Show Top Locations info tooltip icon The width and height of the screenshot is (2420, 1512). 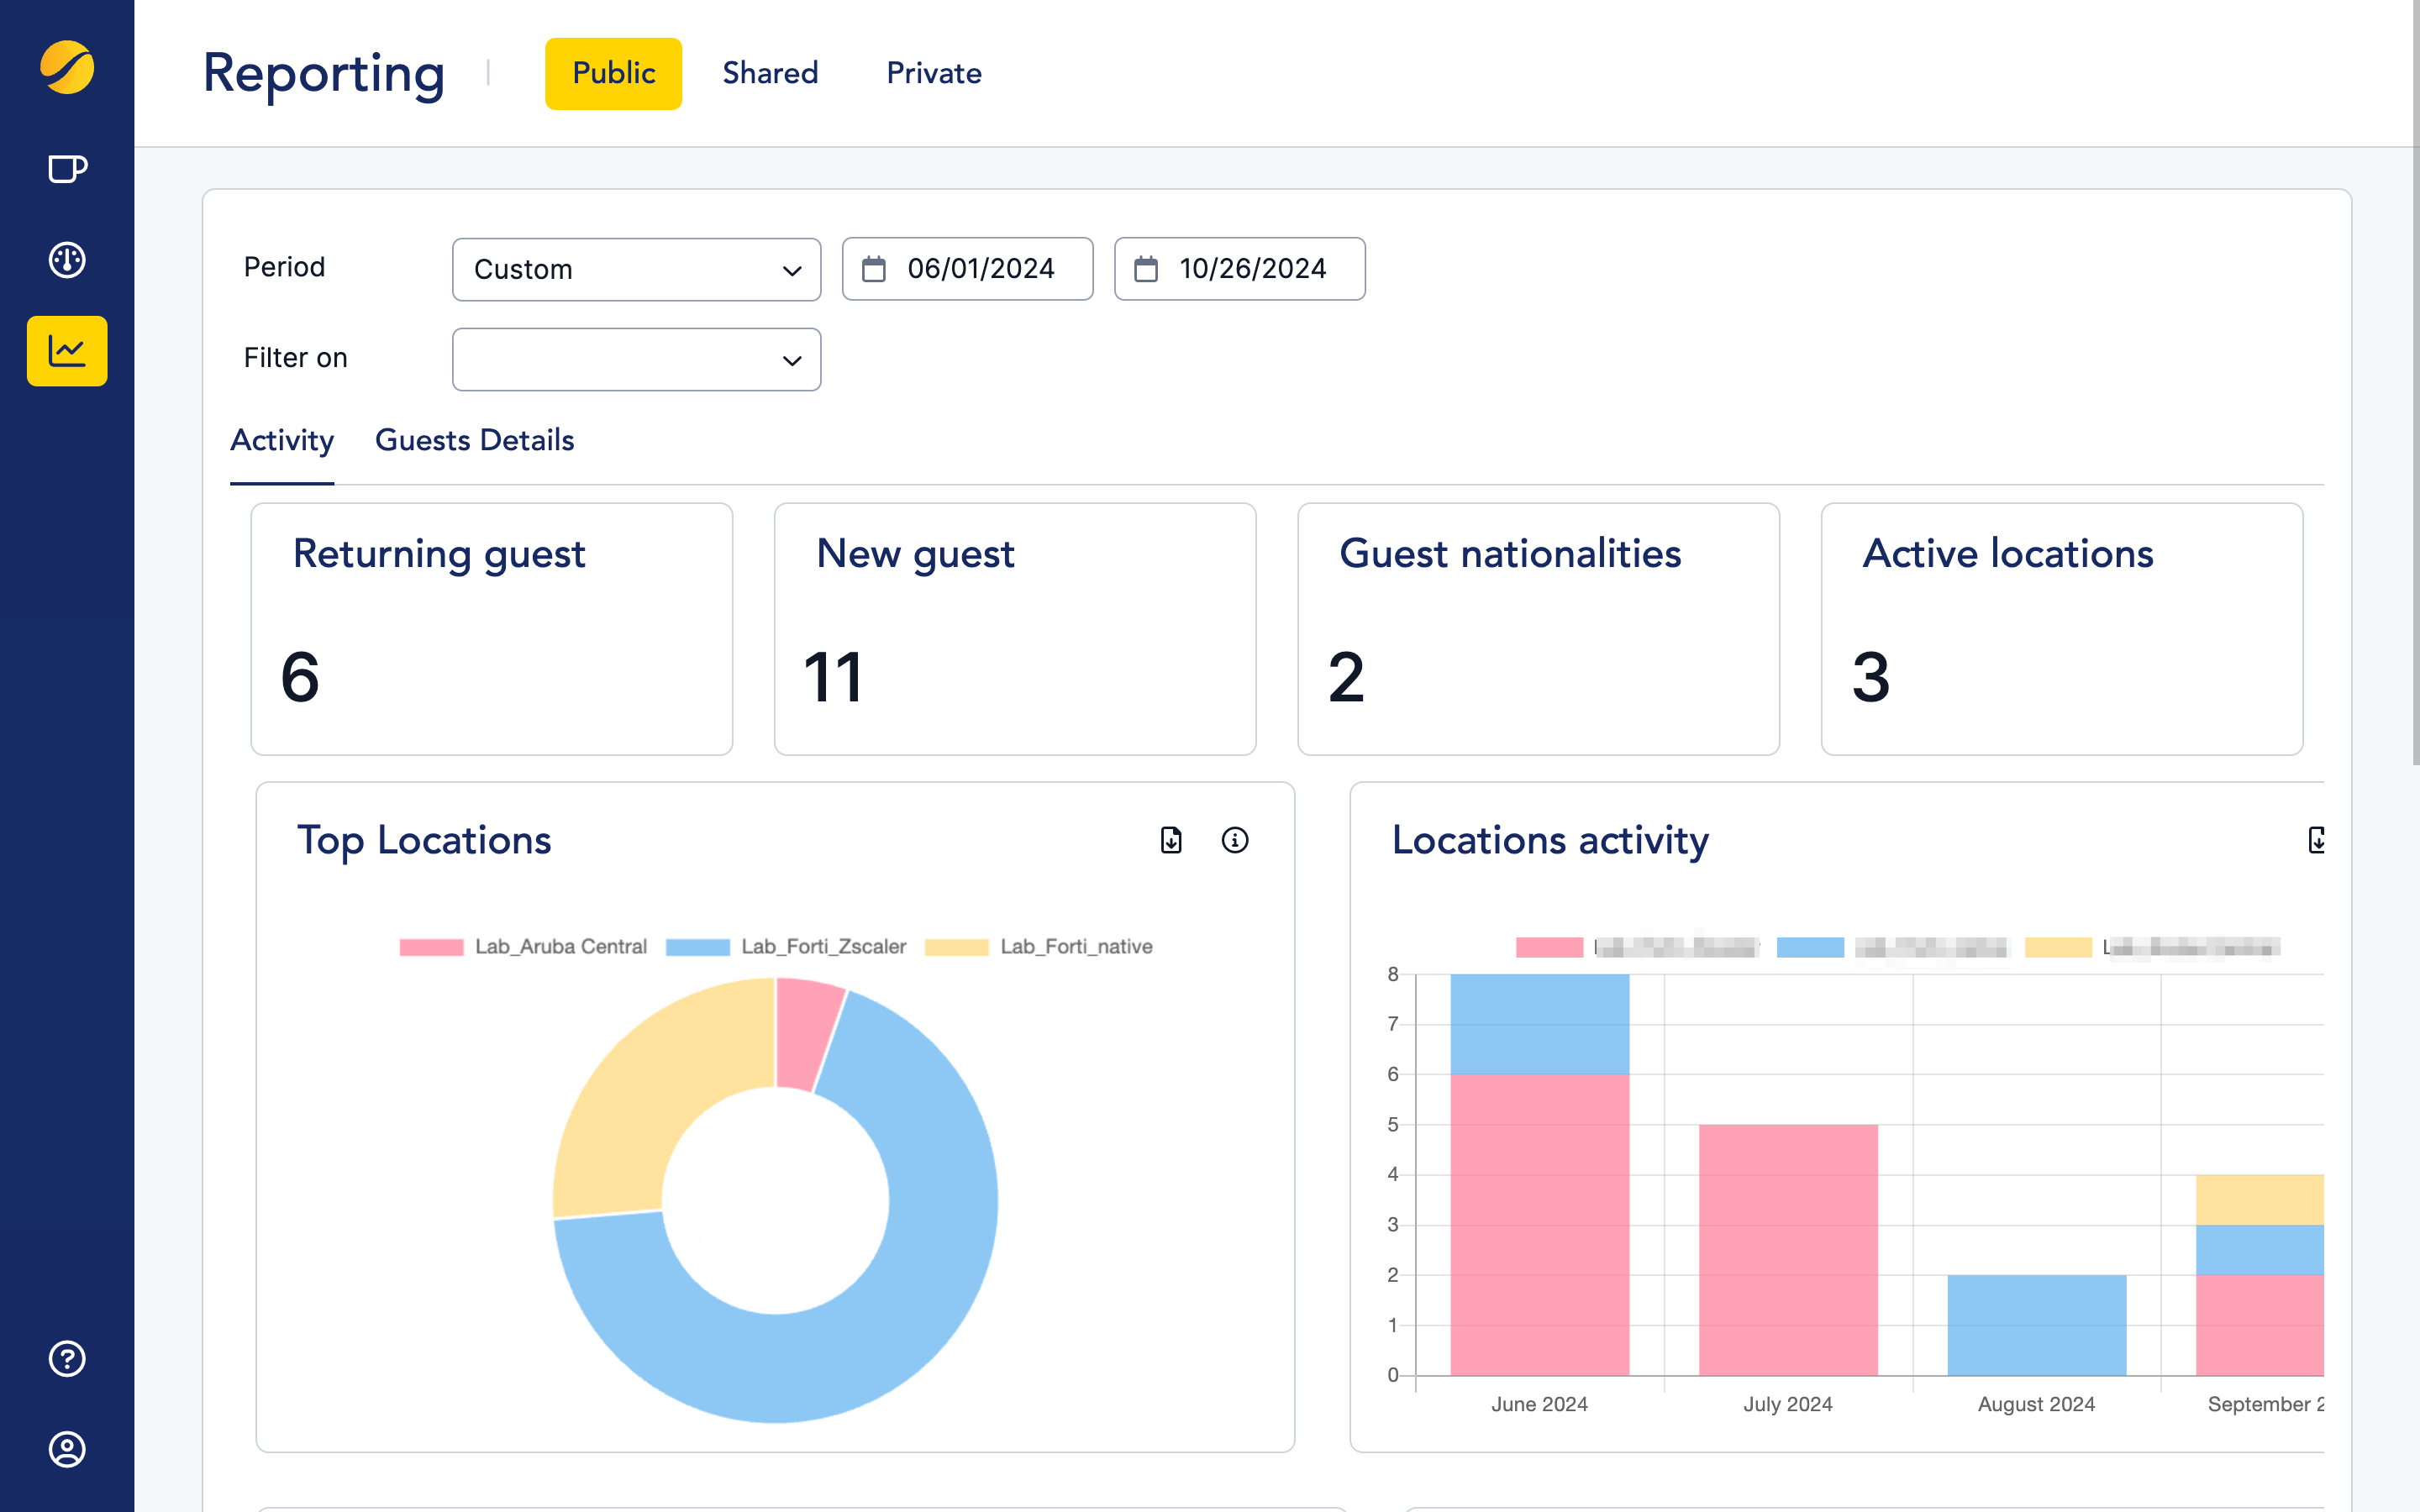1235,840
